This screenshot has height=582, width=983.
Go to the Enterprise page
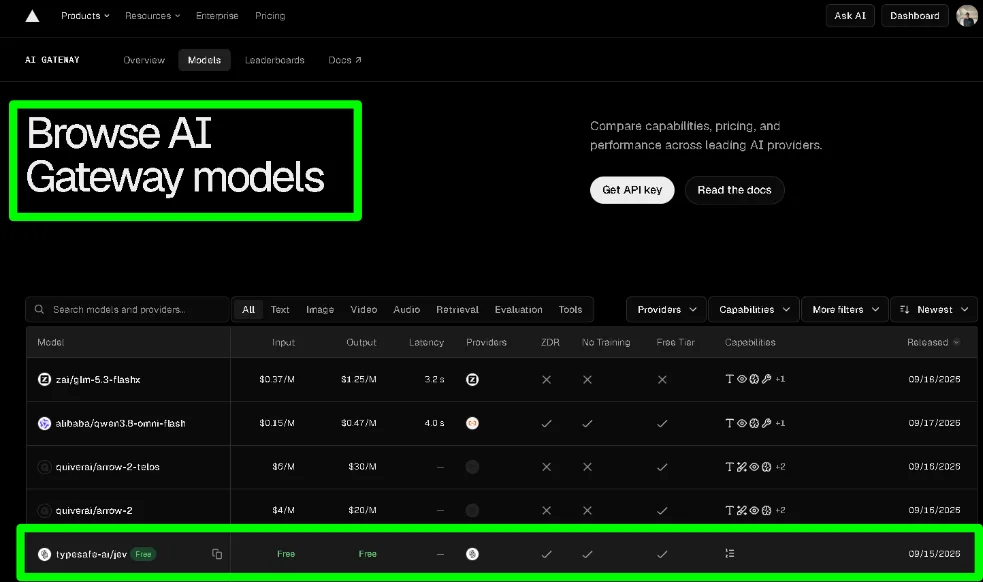point(217,16)
